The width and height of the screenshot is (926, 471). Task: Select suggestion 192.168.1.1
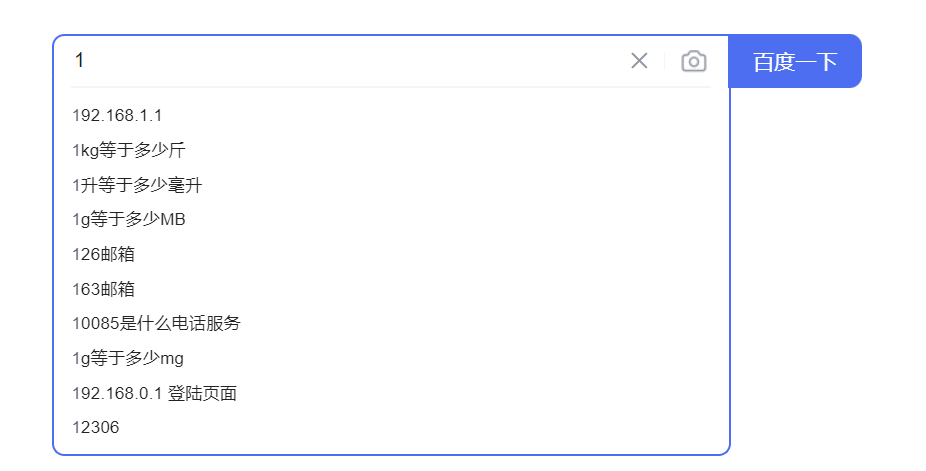pyautogui.click(x=117, y=115)
